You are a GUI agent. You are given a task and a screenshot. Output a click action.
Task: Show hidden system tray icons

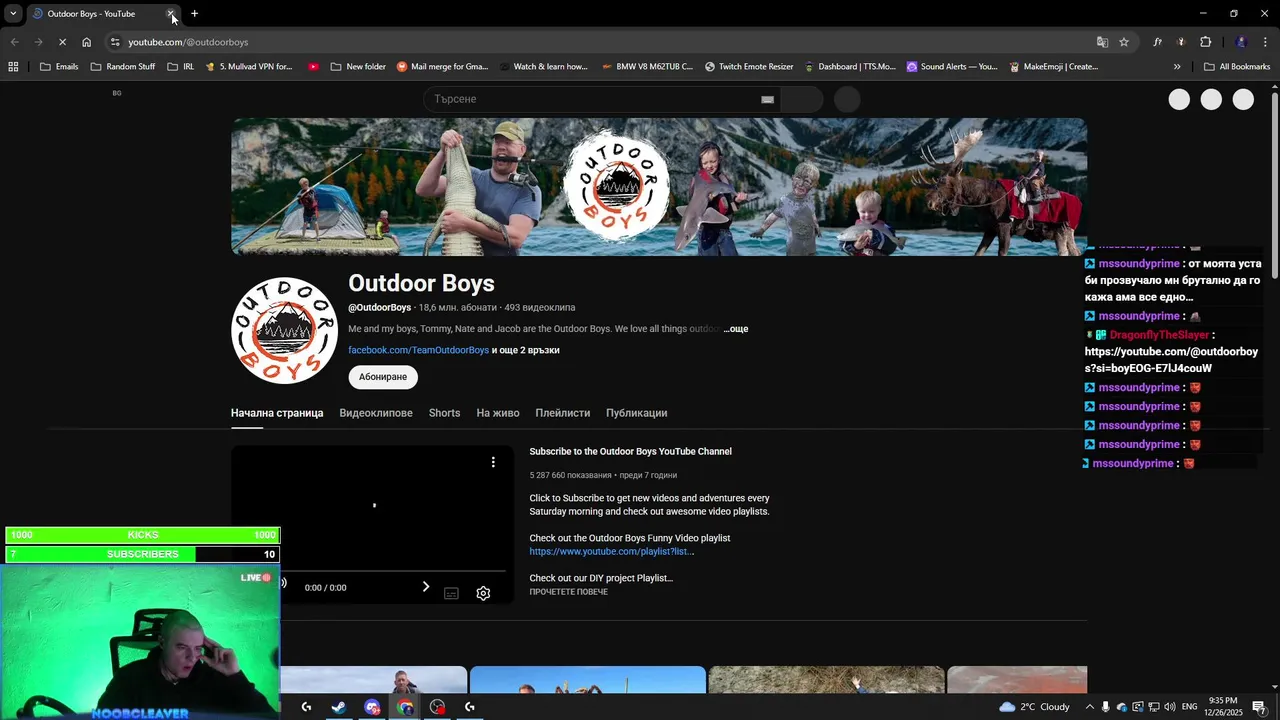(x=1089, y=707)
